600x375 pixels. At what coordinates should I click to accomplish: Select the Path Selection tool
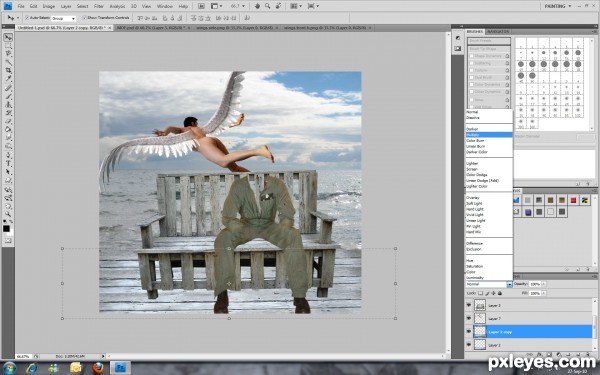pyautogui.click(x=8, y=172)
